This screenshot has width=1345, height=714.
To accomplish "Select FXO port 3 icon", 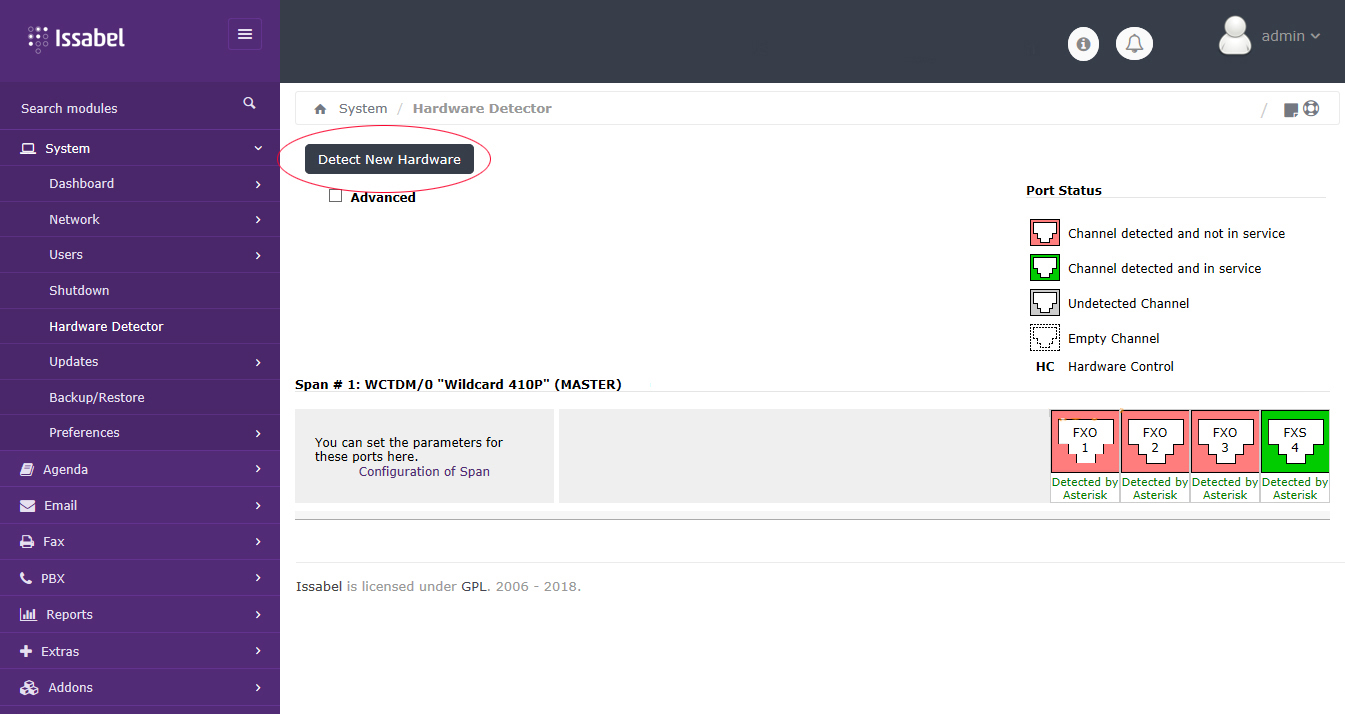I will [1225, 441].
